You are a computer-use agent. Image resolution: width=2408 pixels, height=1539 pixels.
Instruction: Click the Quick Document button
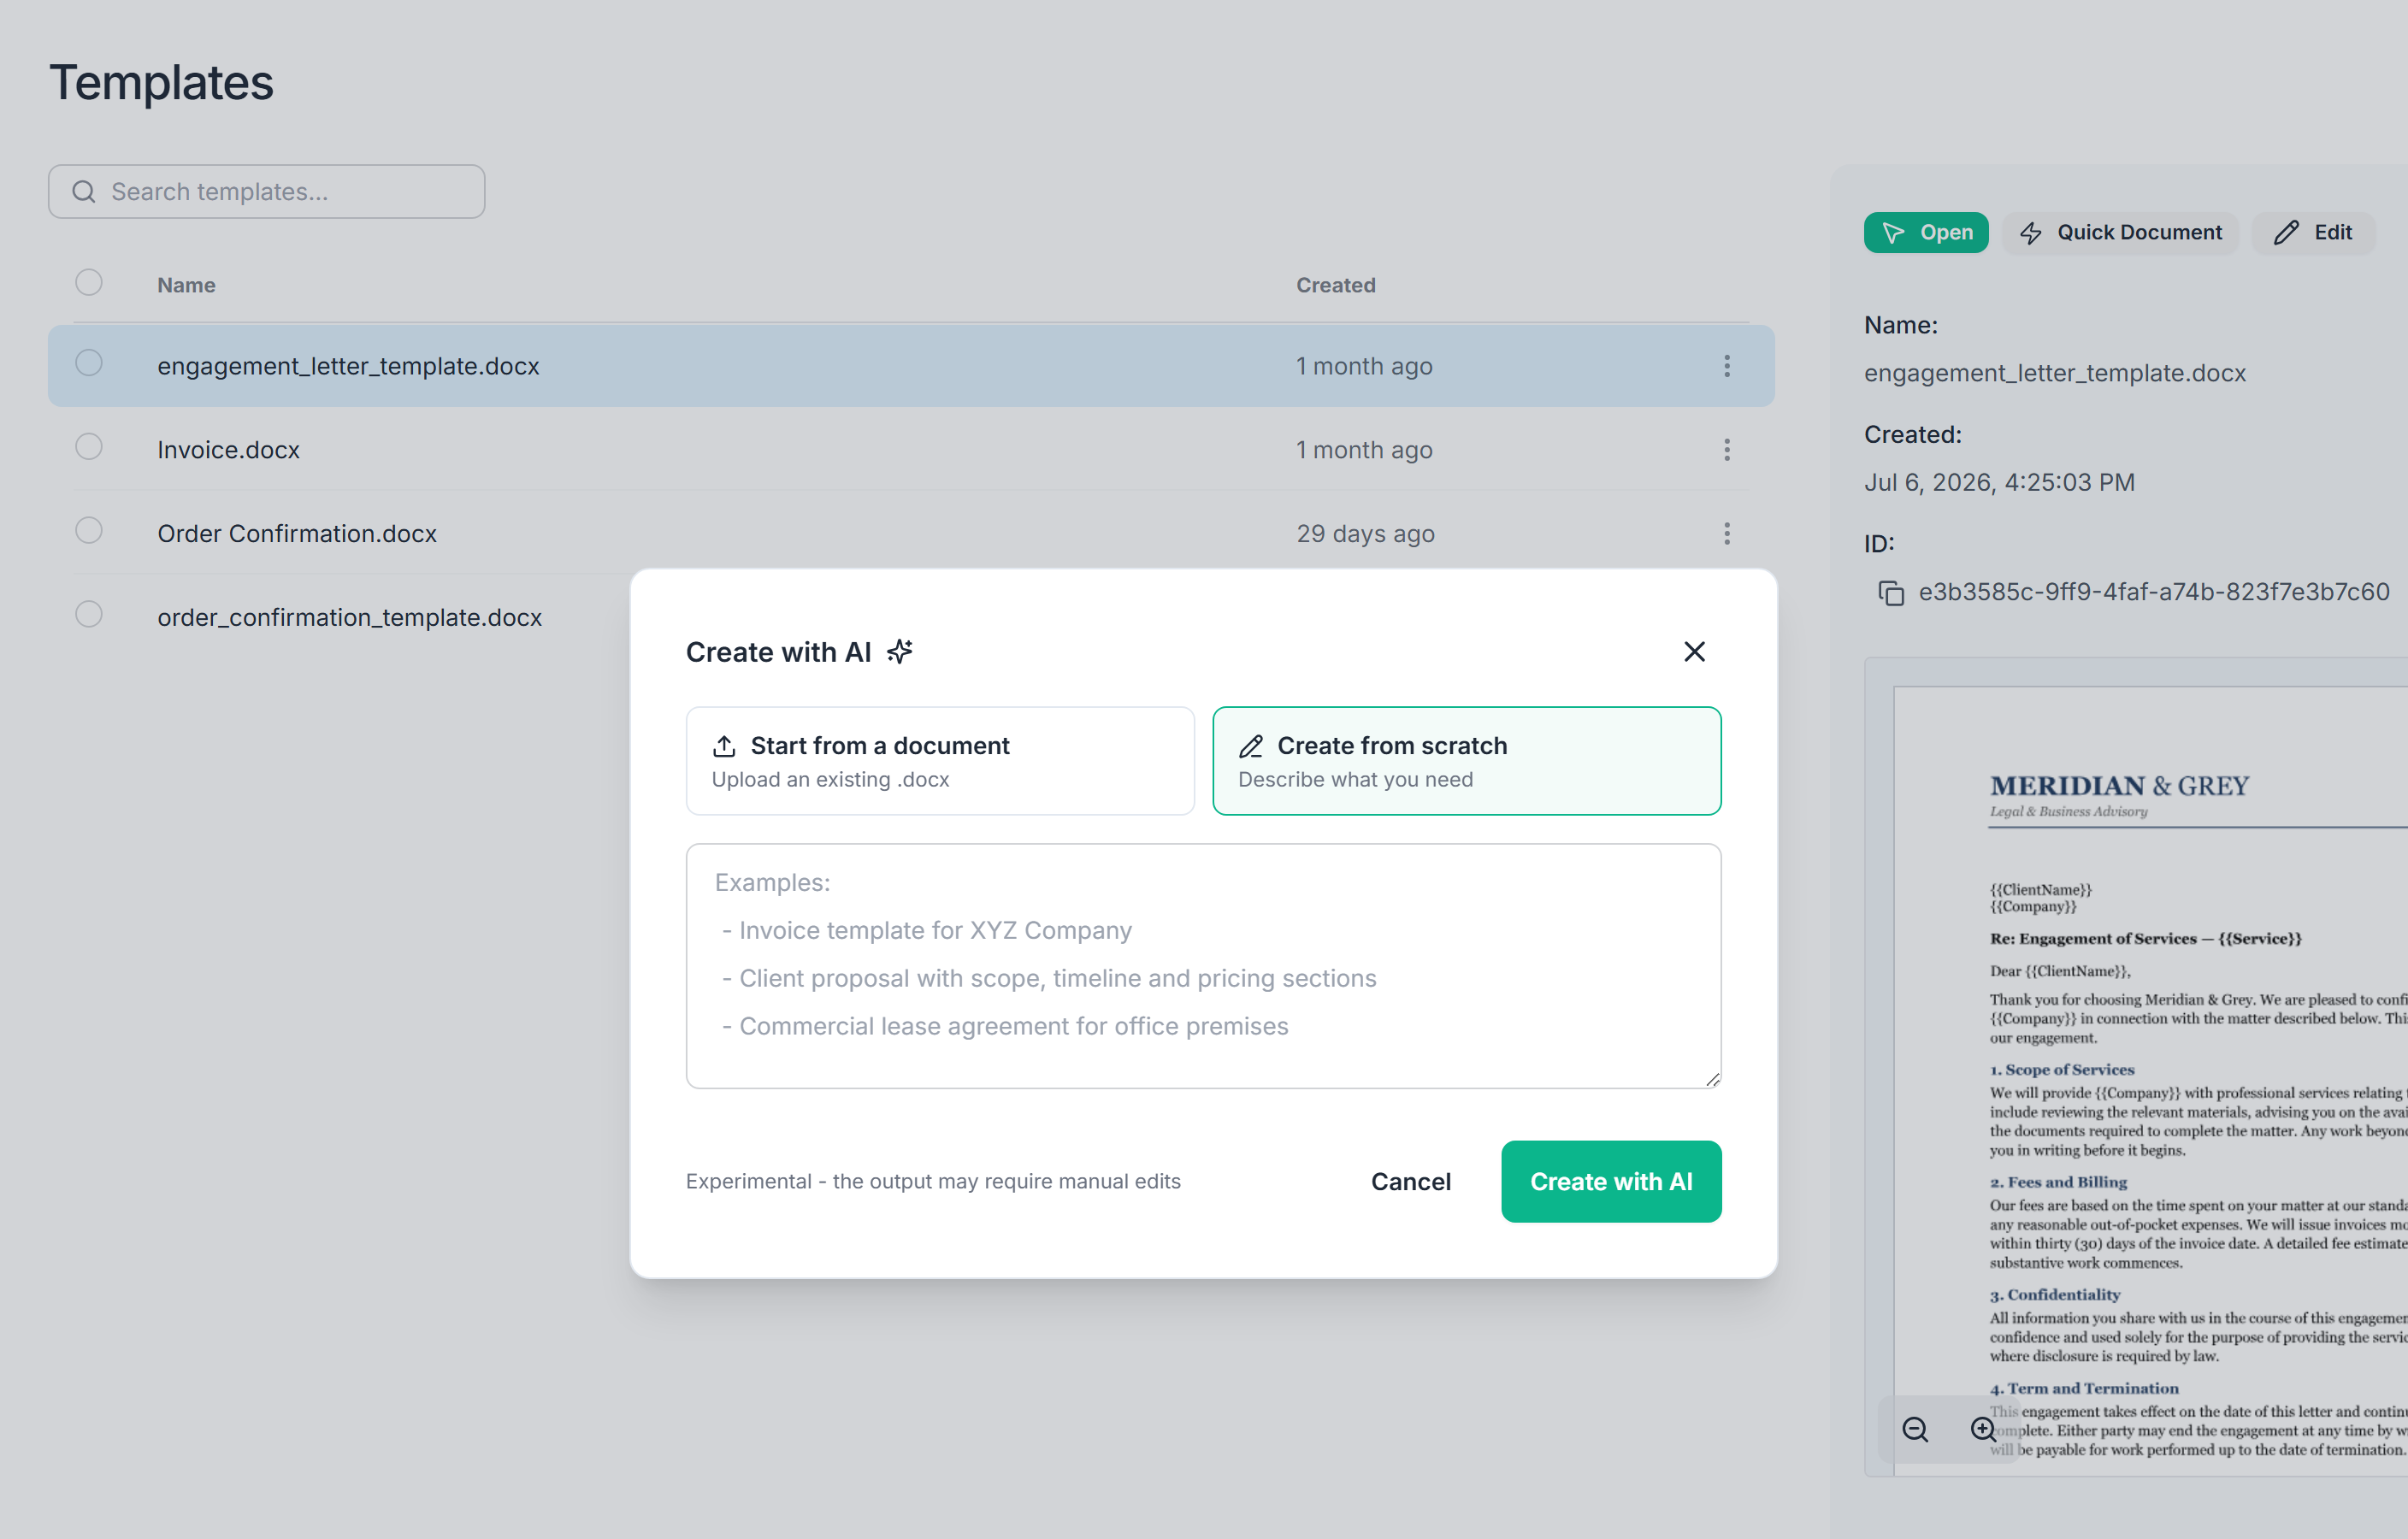(2120, 233)
